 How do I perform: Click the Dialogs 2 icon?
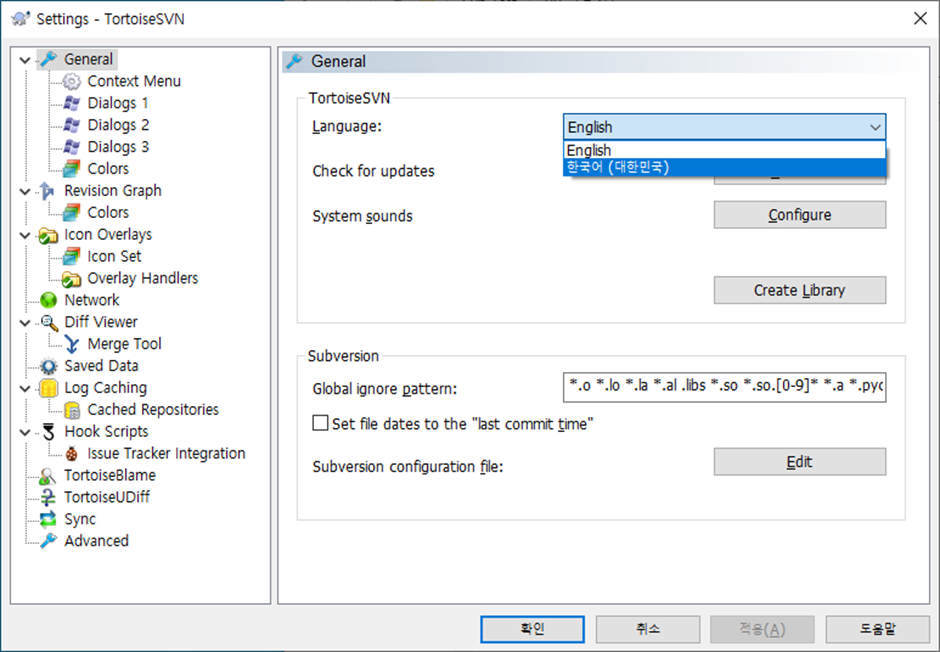[x=71, y=125]
